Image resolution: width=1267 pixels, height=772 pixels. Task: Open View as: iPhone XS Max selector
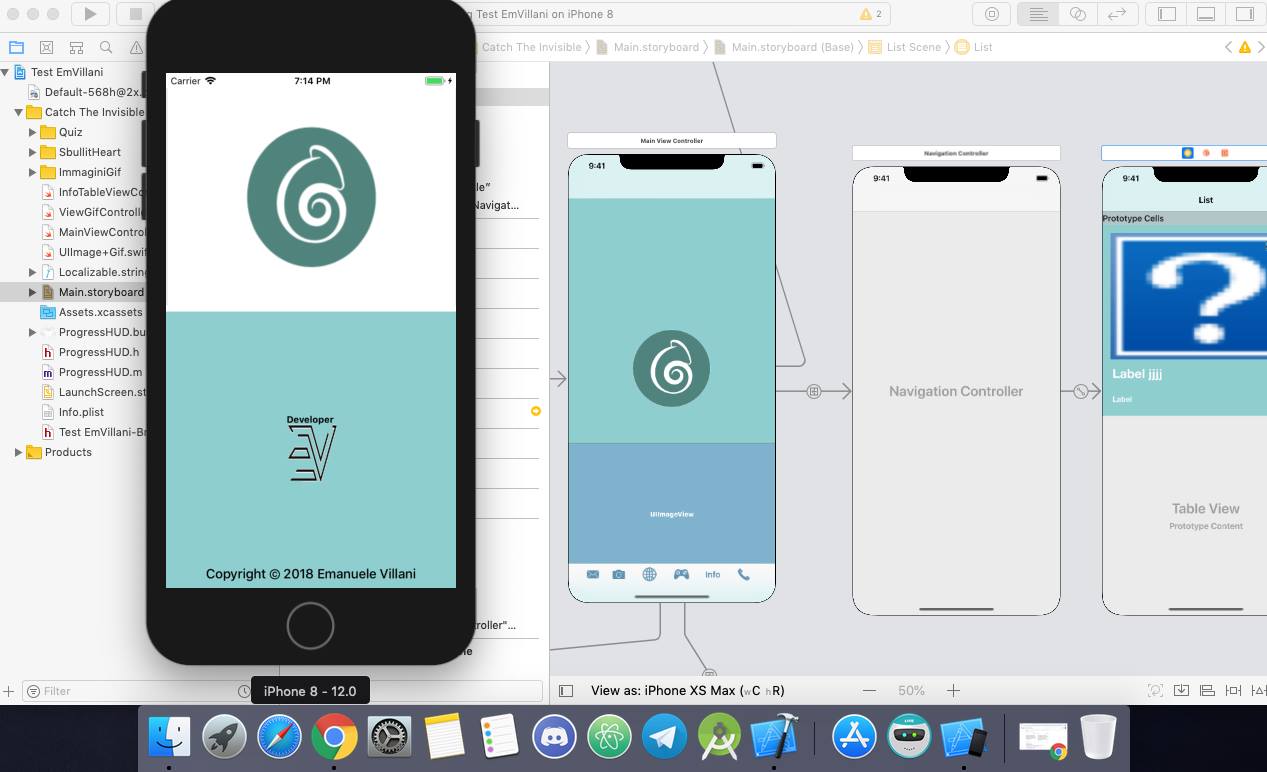pyautogui.click(x=688, y=690)
